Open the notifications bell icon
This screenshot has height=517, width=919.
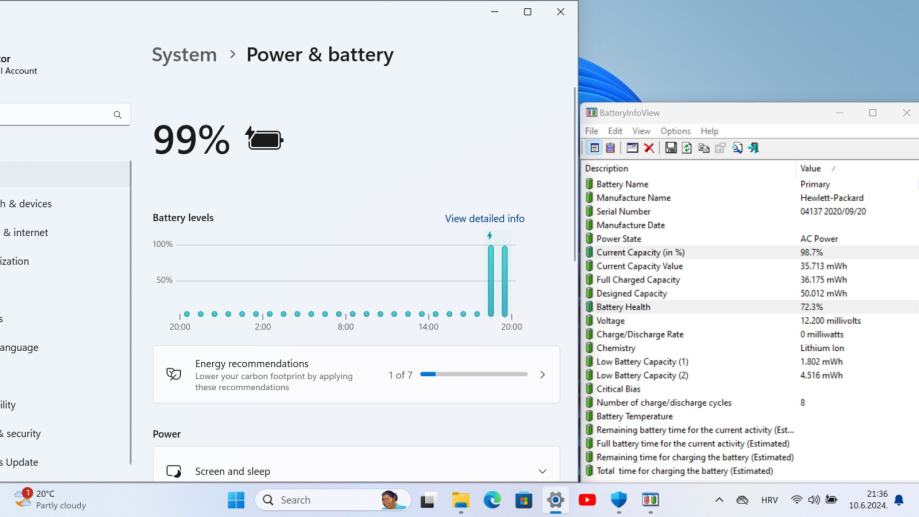[899, 500]
